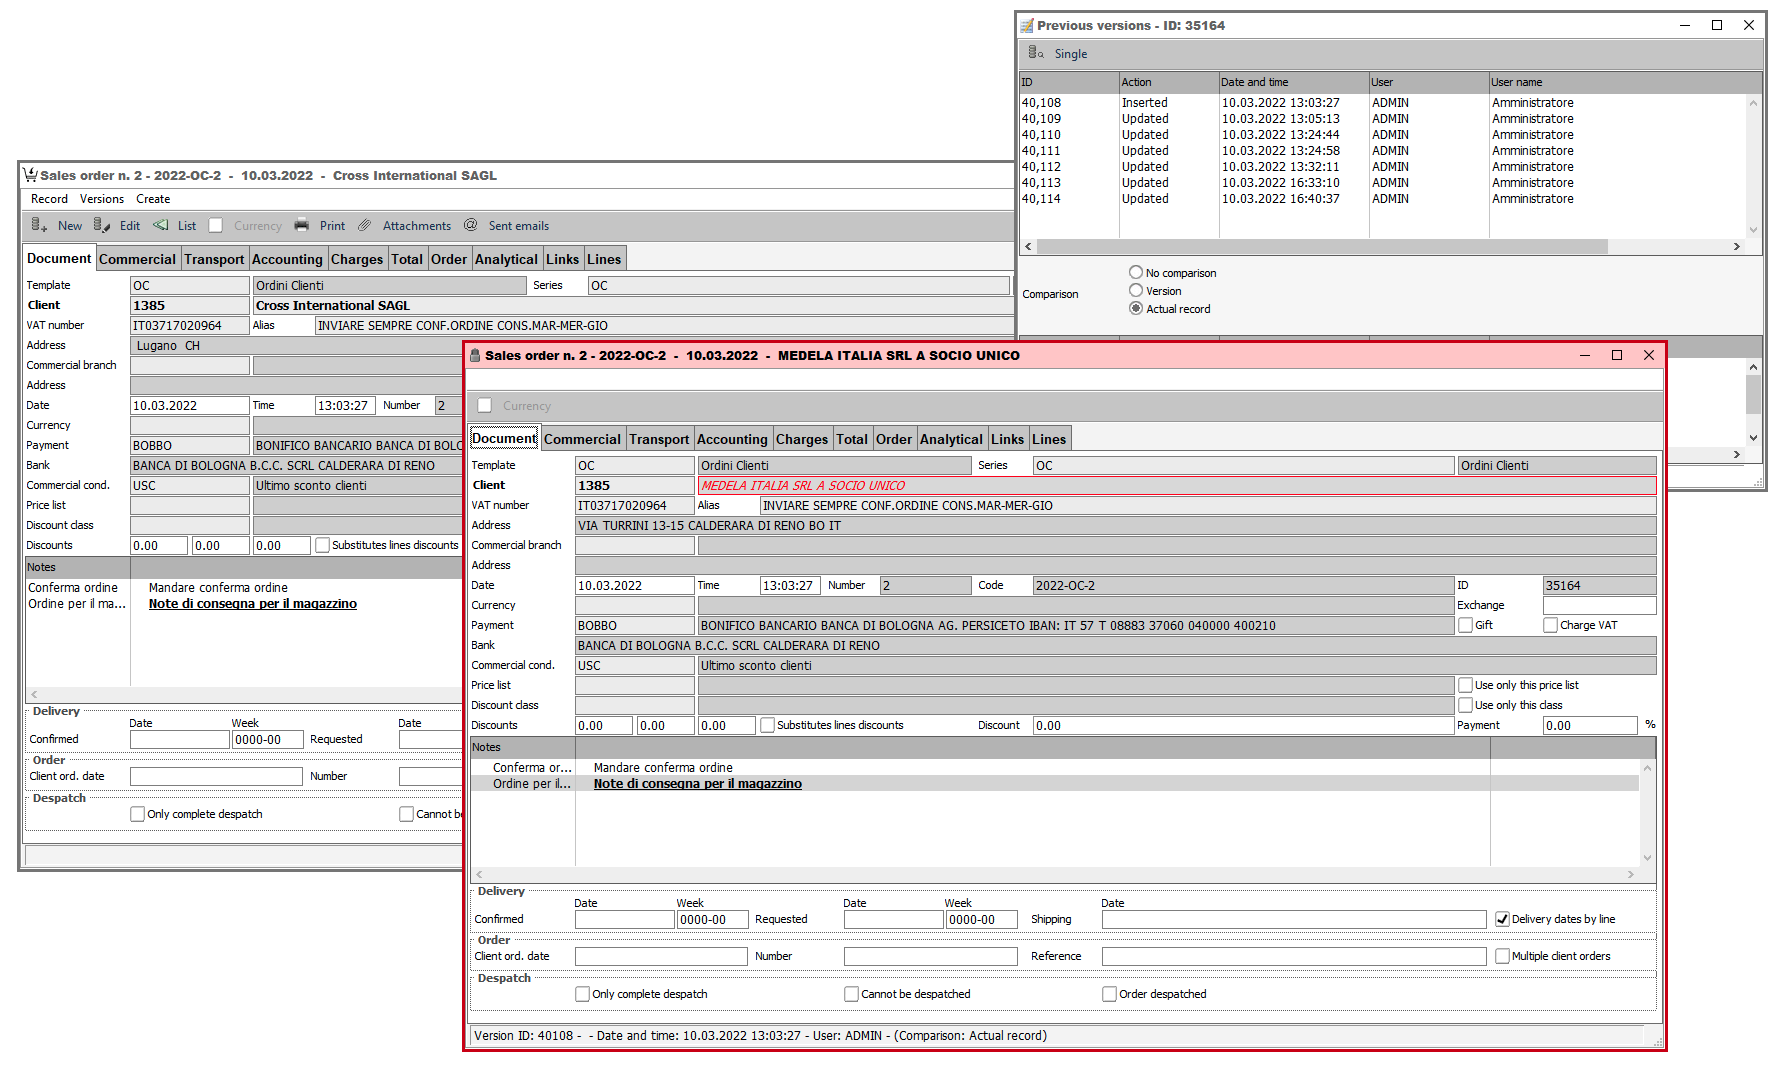This screenshot has width=1776, height=1065.
Task: Click the Single view icon in Previous versions
Action: pyautogui.click(x=1036, y=53)
